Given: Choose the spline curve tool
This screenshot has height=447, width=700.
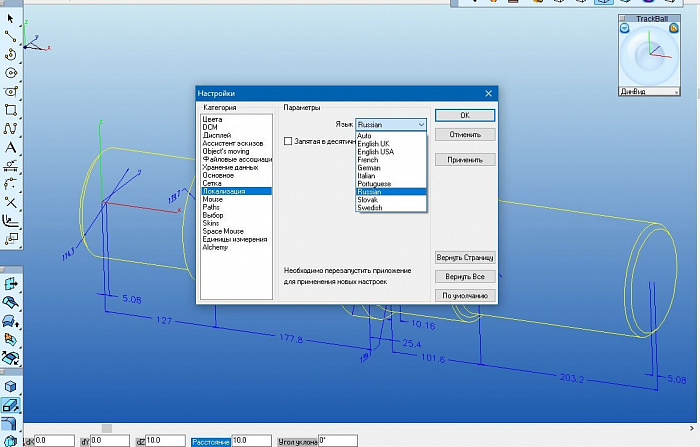Looking at the screenshot, I should (x=10, y=128).
